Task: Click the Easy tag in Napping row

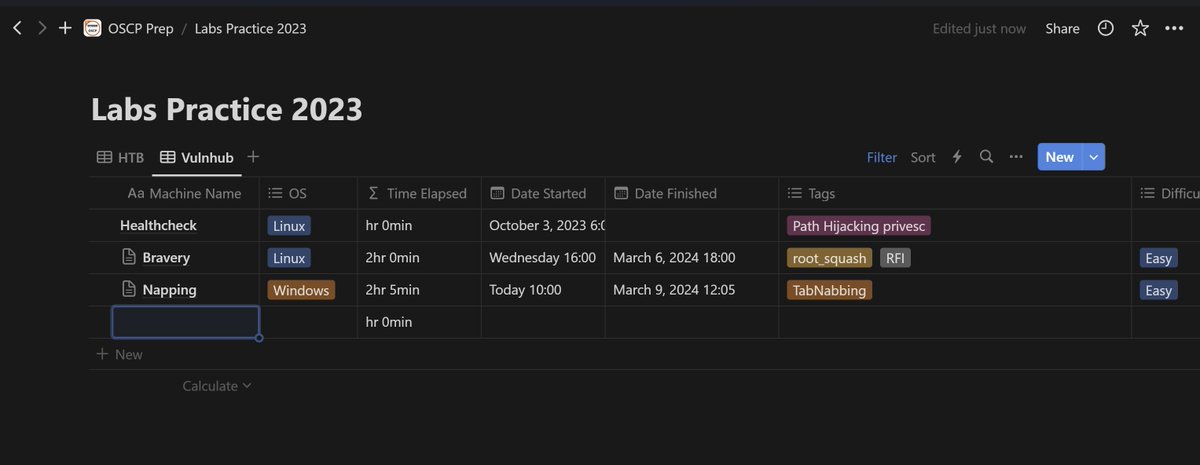Action: [1158, 290]
